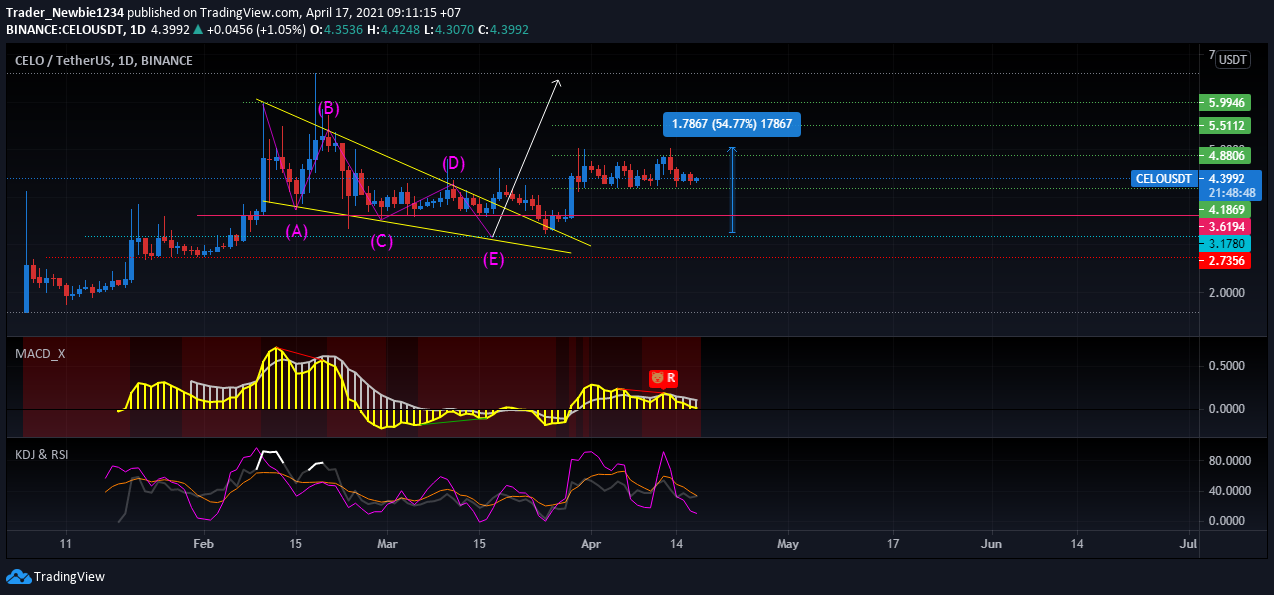
Task: Click the green 4.1869 price level tag
Action: (1226, 210)
